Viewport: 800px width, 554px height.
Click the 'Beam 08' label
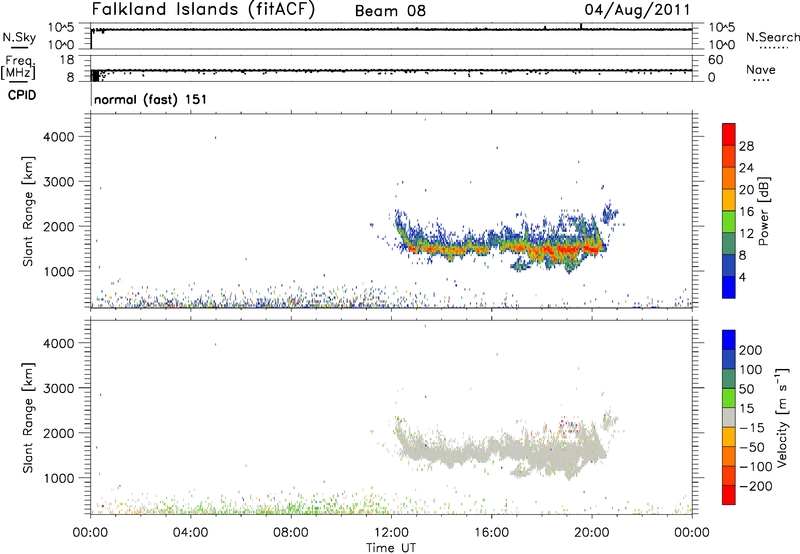pos(390,11)
